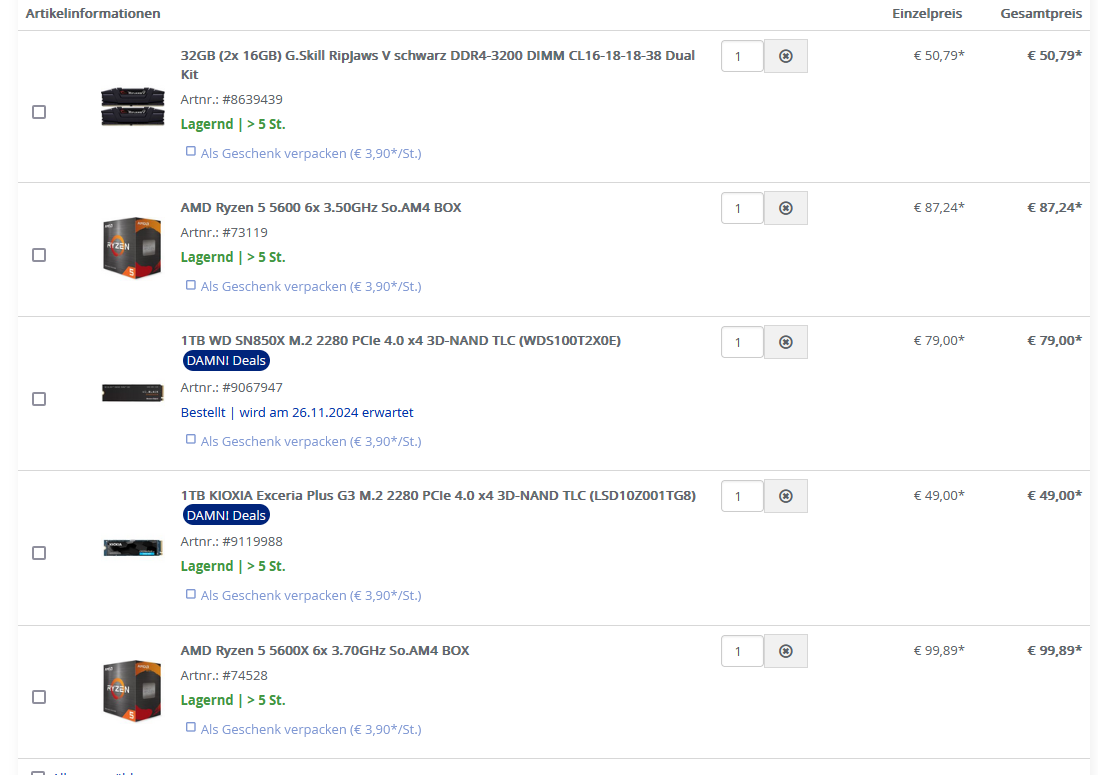Enable gift wrap for Ryzen 5 5600X

click(190, 727)
